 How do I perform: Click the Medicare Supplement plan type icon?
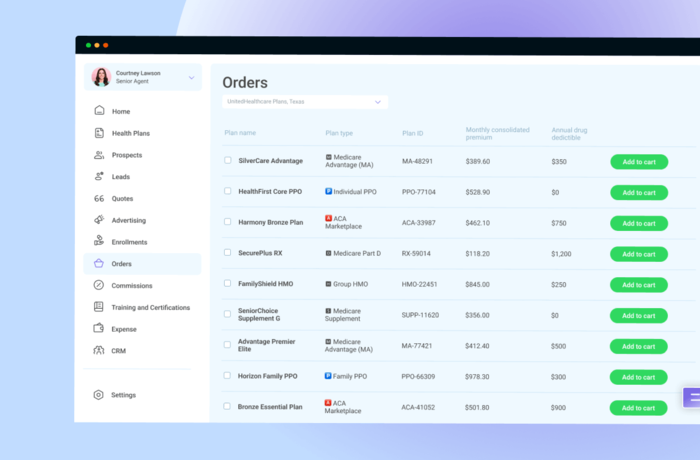click(x=328, y=311)
